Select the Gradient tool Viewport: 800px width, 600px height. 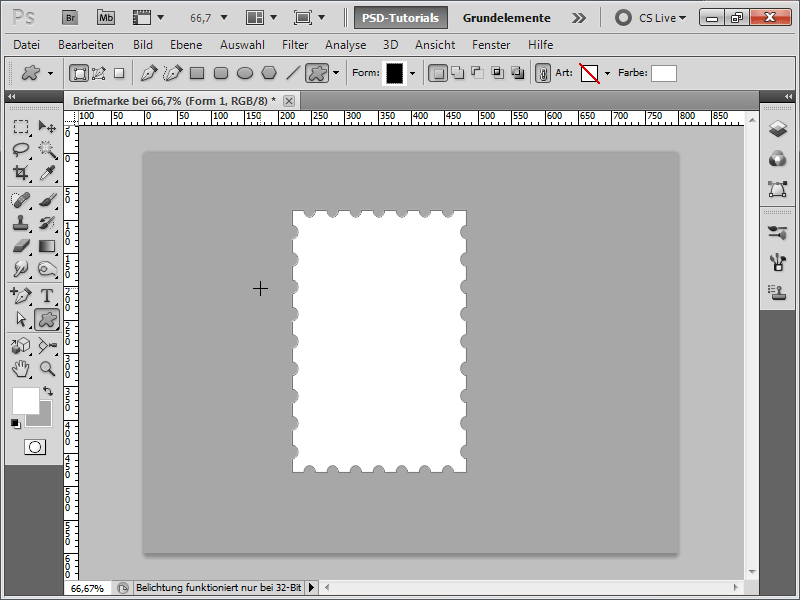coord(47,246)
